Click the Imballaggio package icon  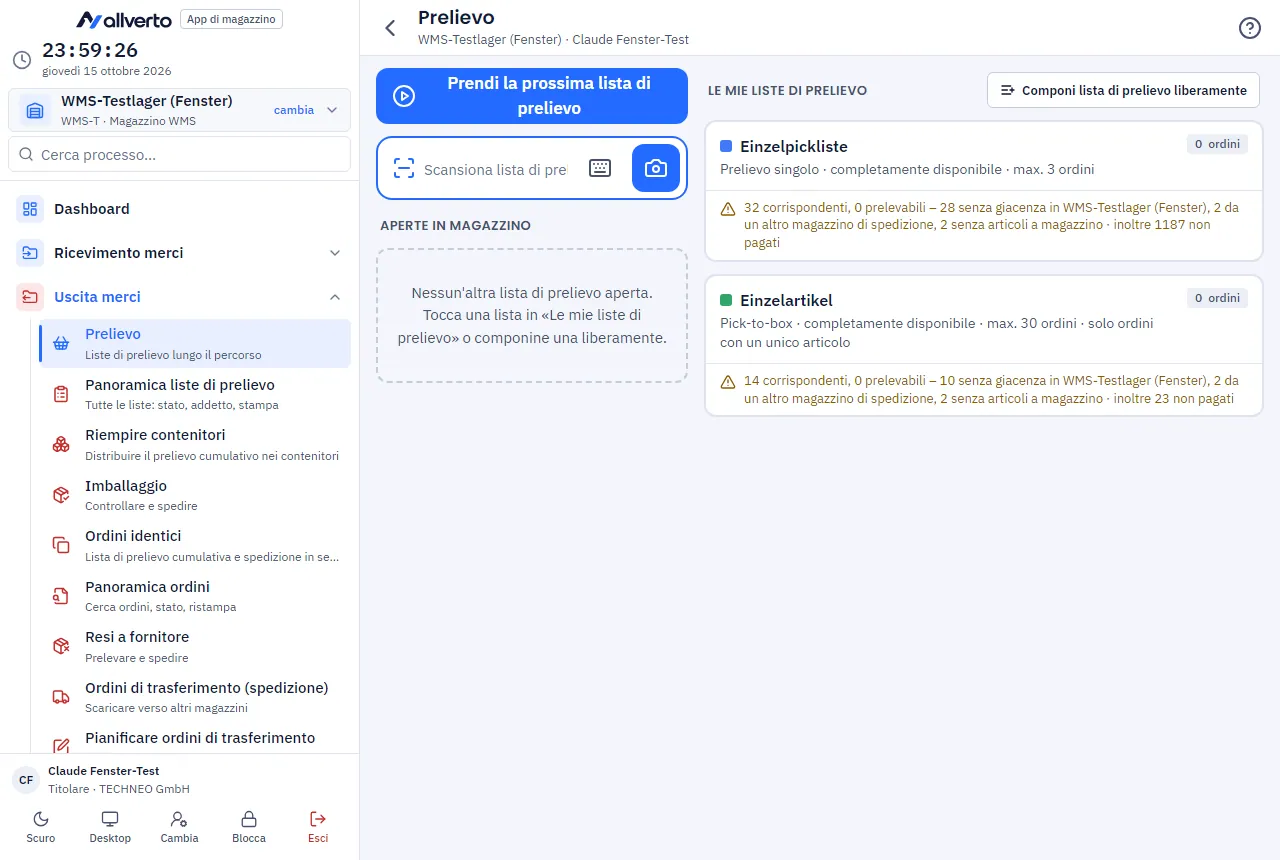tap(61, 495)
